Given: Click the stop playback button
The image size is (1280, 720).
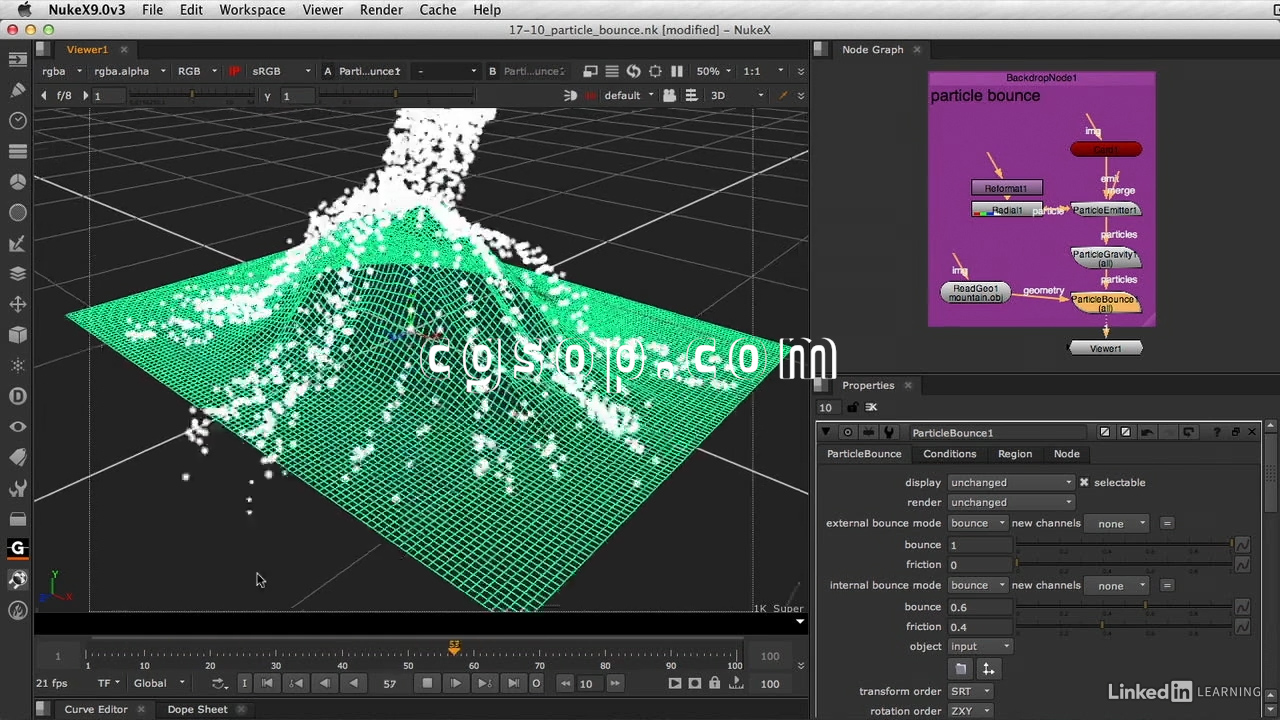Looking at the screenshot, I should click(427, 683).
